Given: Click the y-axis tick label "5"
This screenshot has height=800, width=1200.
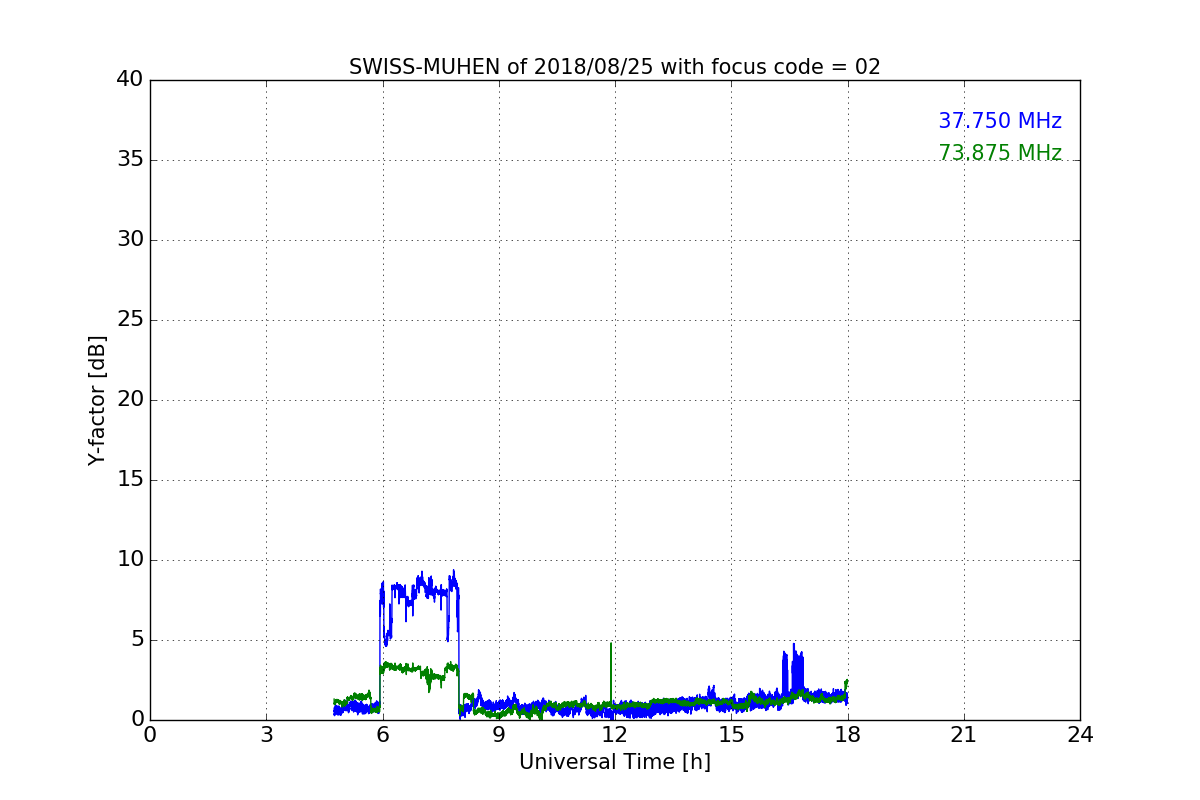Looking at the screenshot, I should (136, 640).
